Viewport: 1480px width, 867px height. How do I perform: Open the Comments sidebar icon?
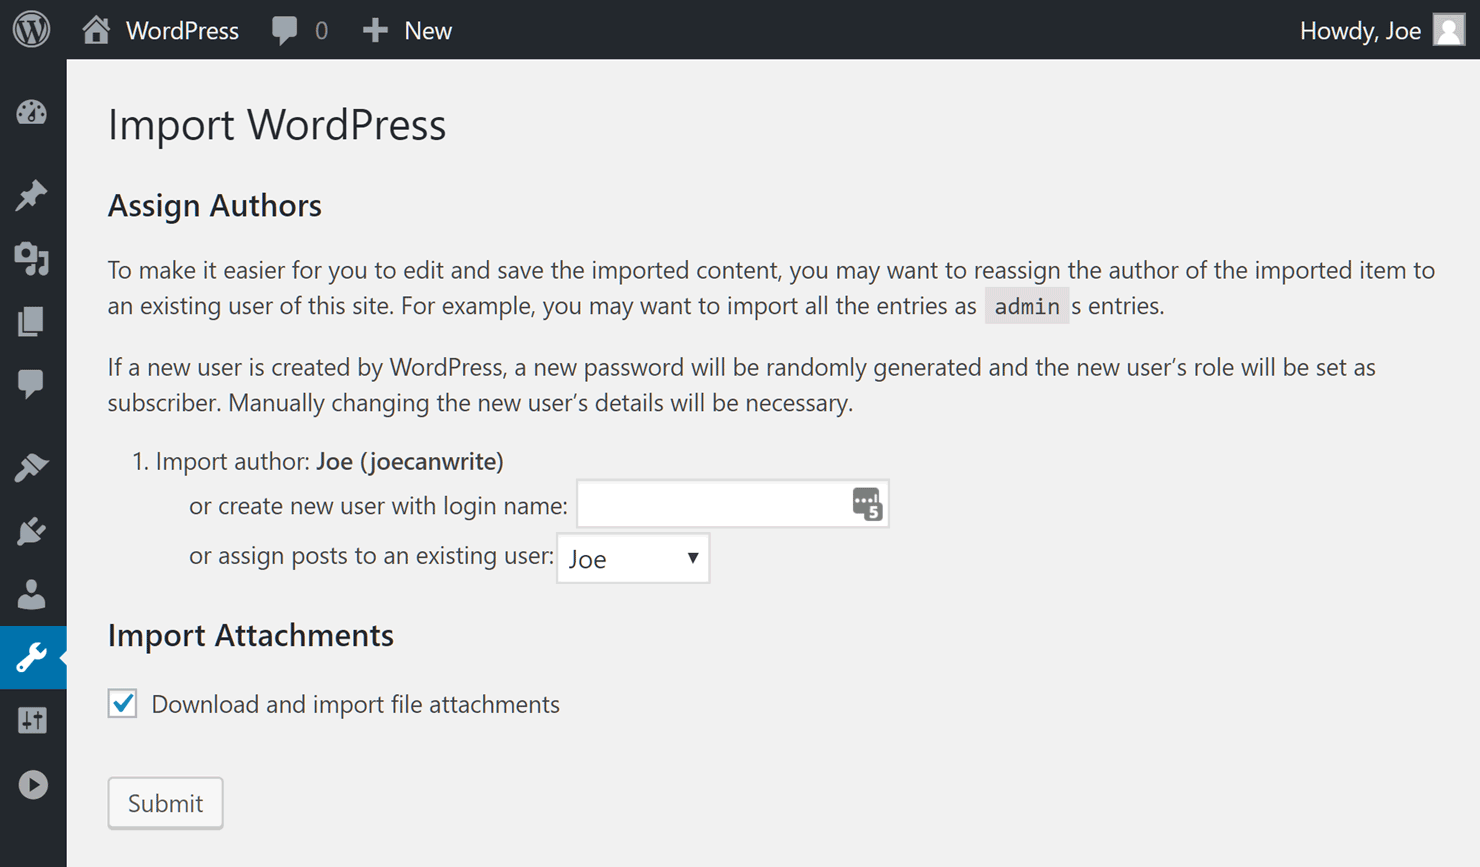pos(32,384)
